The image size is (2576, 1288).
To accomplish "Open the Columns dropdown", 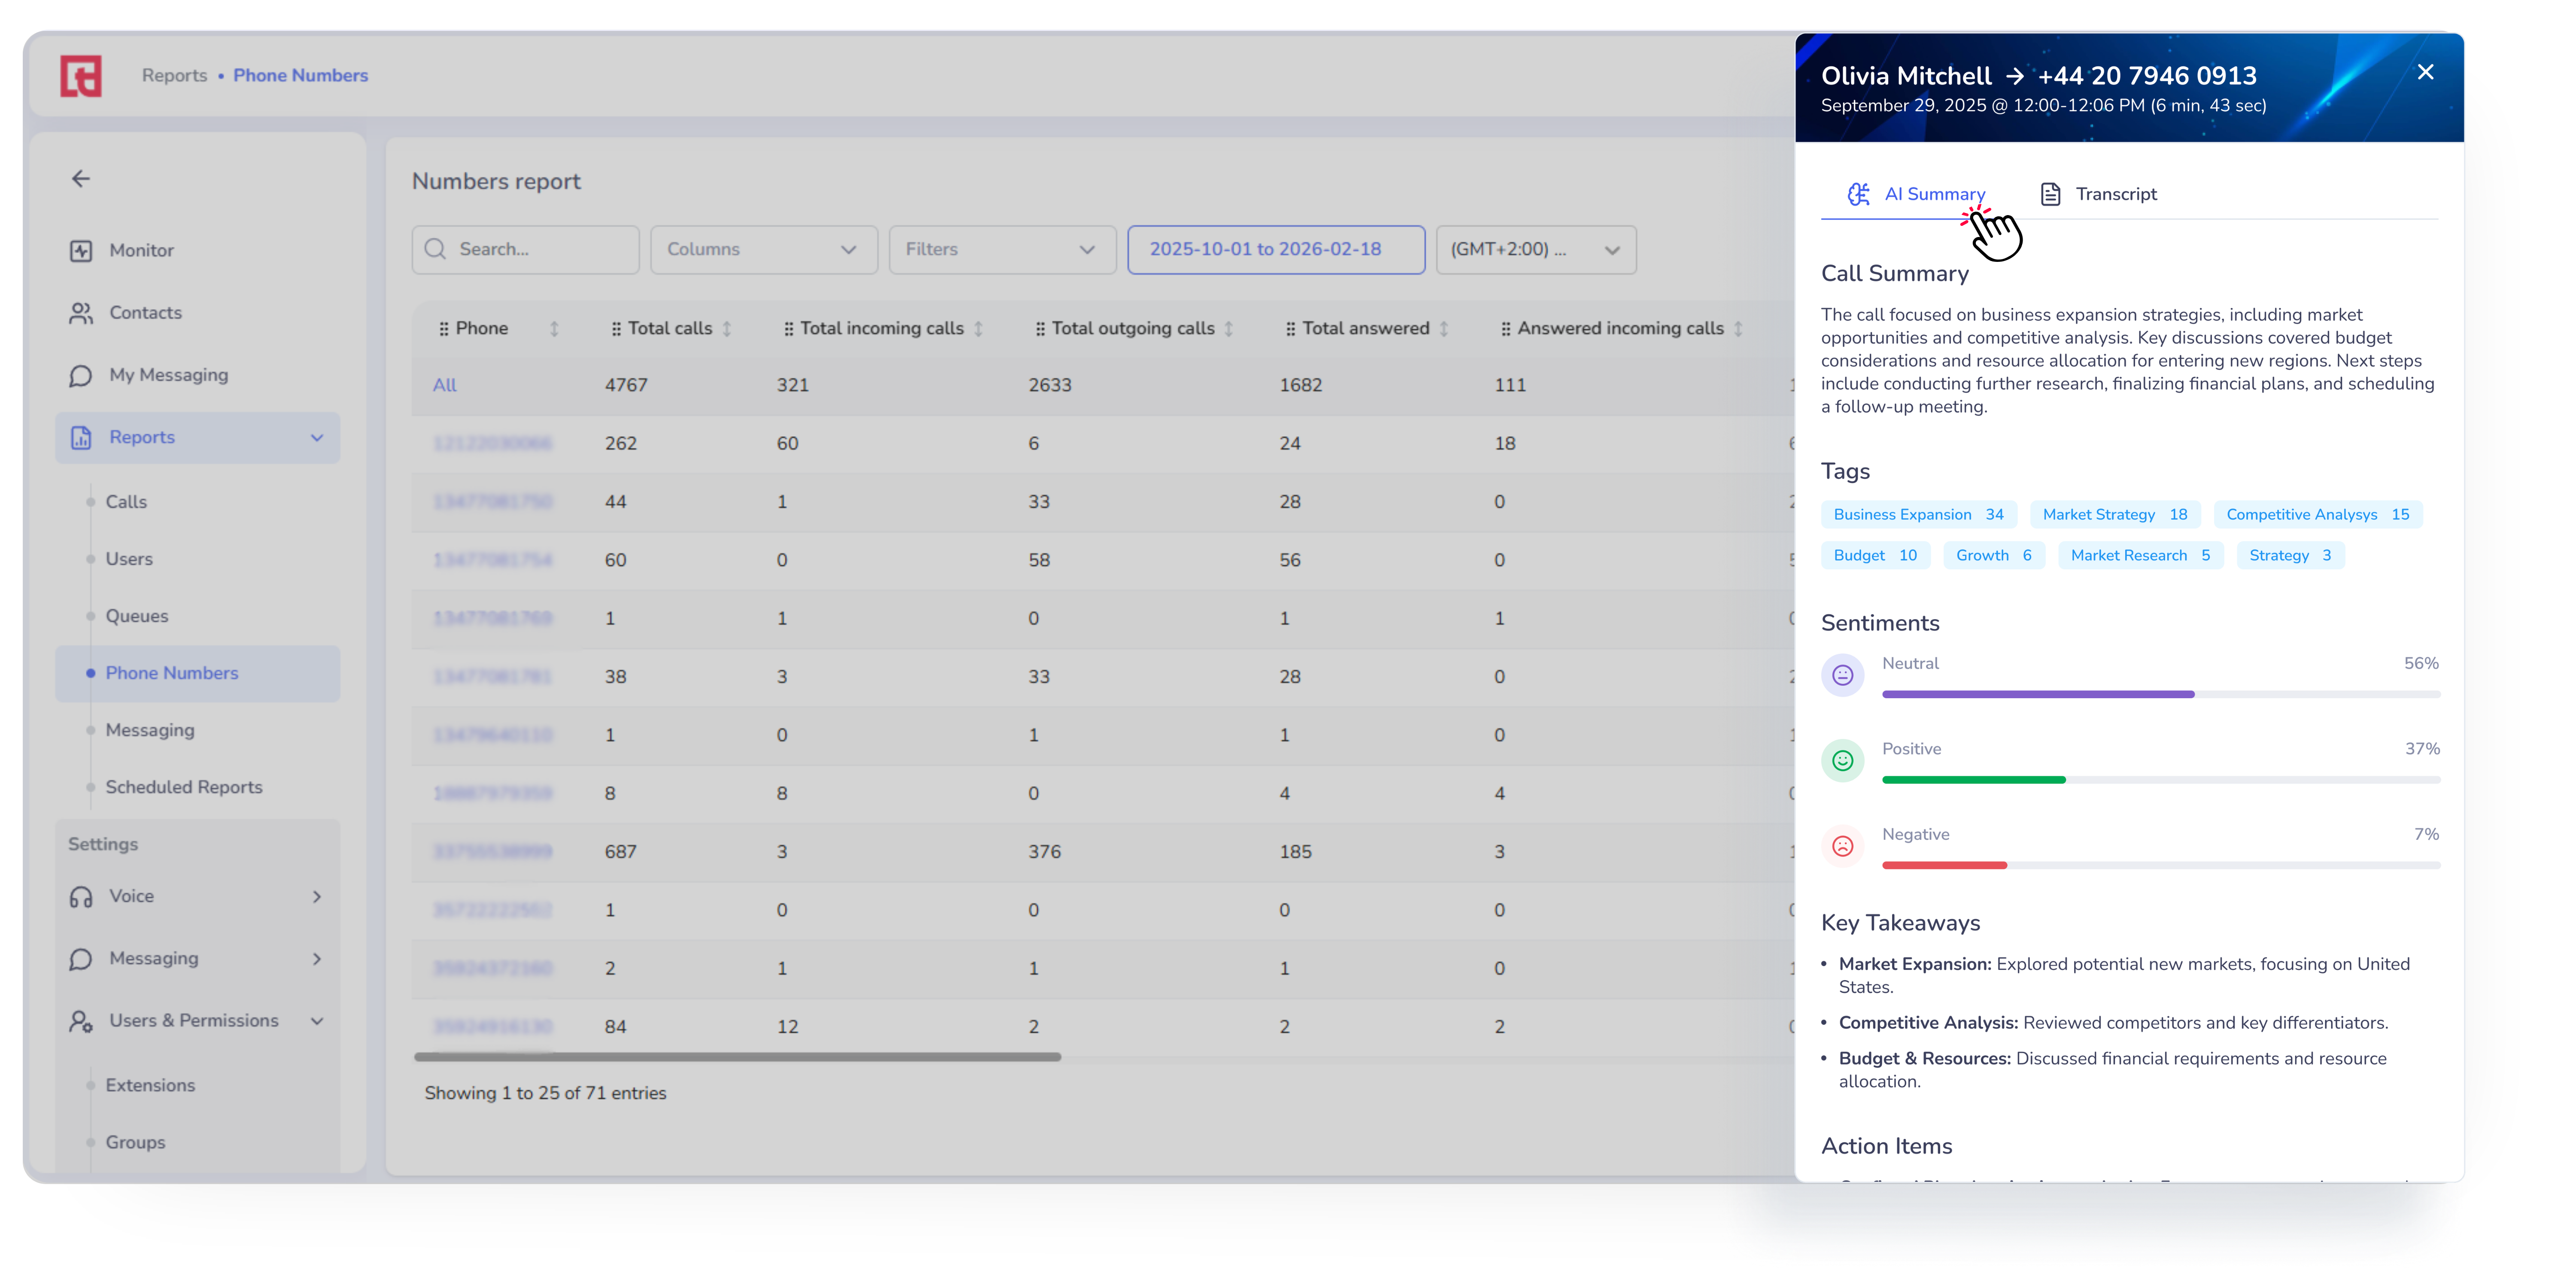I will pyautogui.click(x=763, y=250).
